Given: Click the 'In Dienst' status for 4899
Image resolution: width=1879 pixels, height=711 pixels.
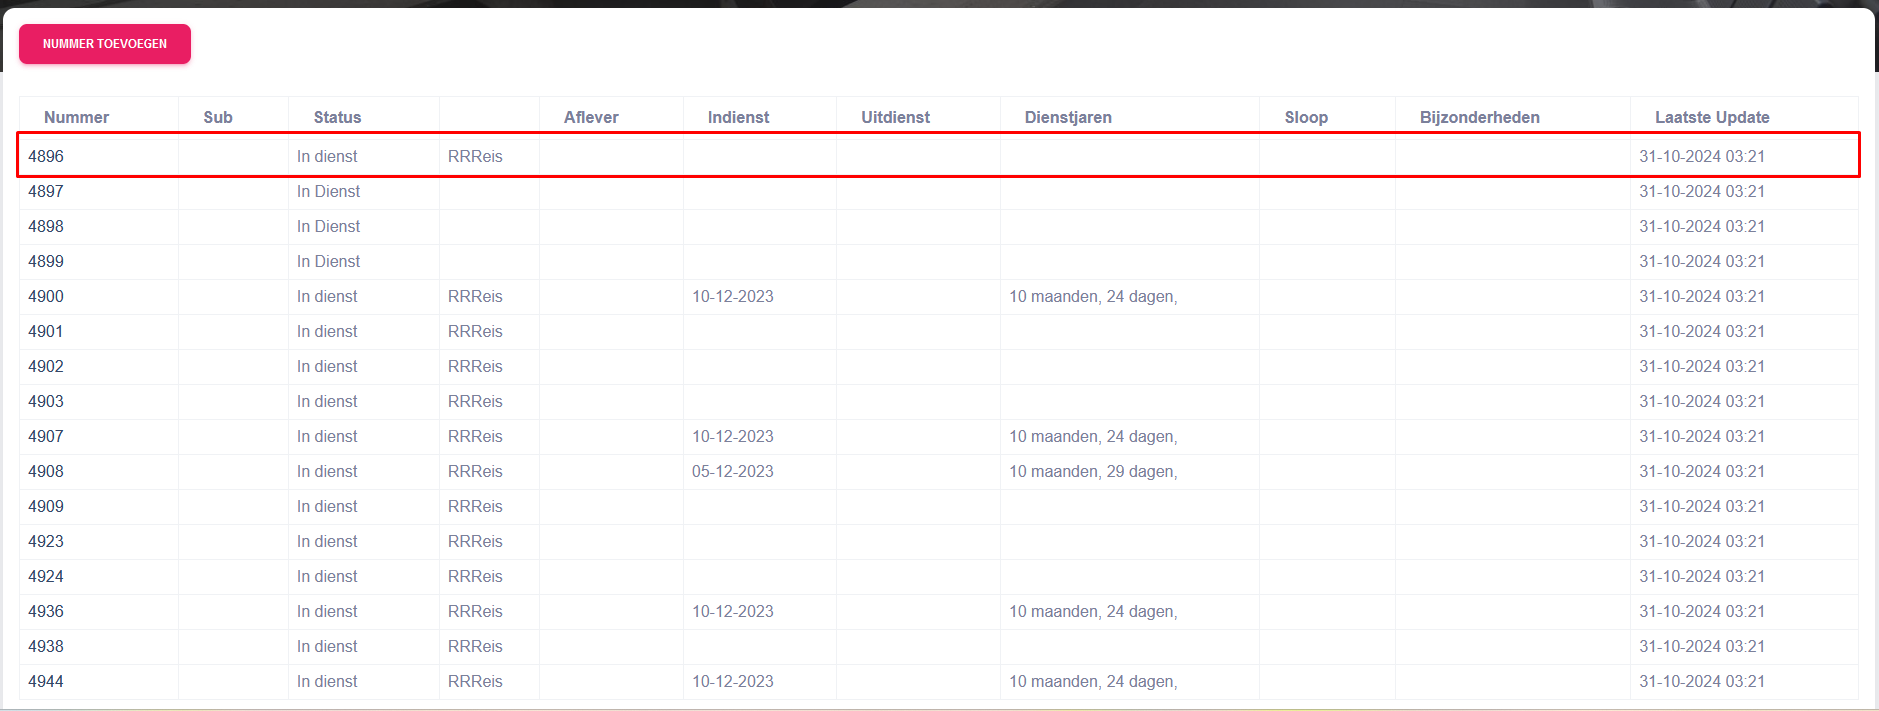Looking at the screenshot, I should 328,261.
